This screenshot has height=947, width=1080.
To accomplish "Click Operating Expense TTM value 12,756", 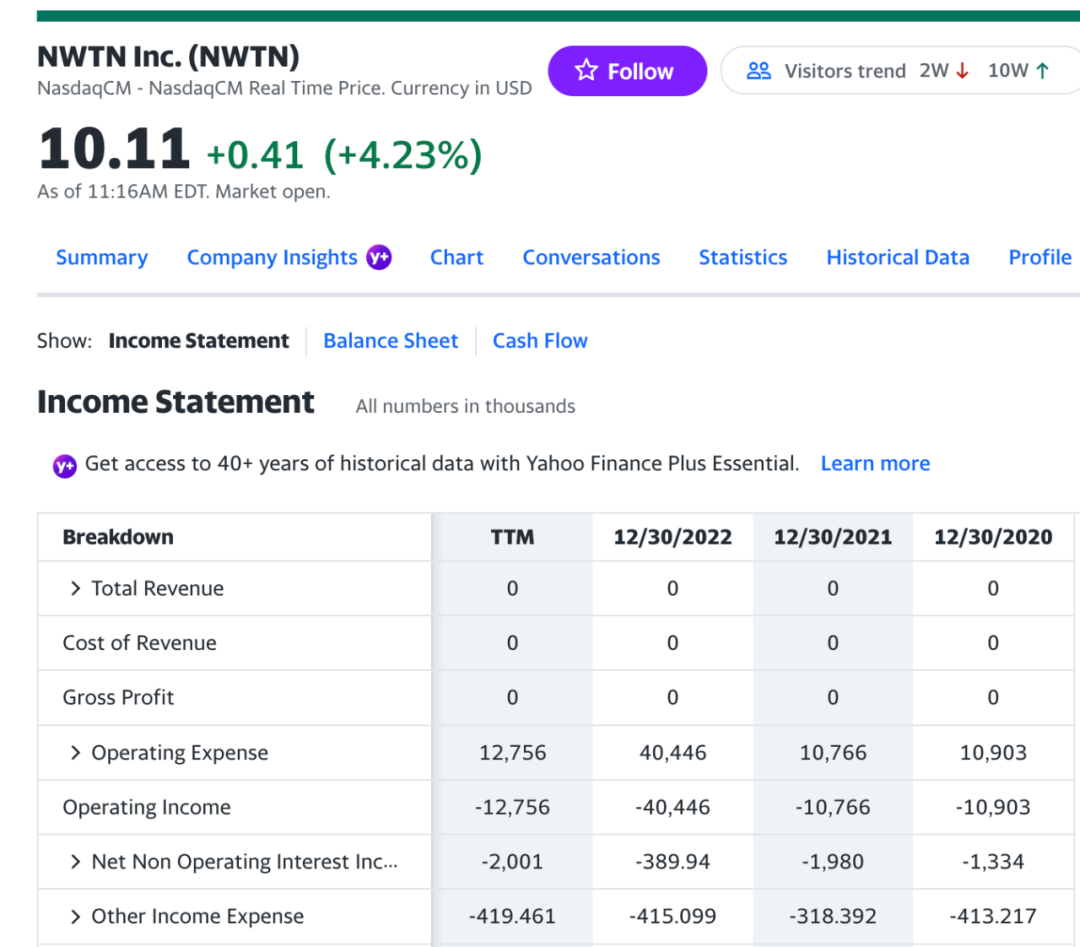I will [x=512, y=753].
